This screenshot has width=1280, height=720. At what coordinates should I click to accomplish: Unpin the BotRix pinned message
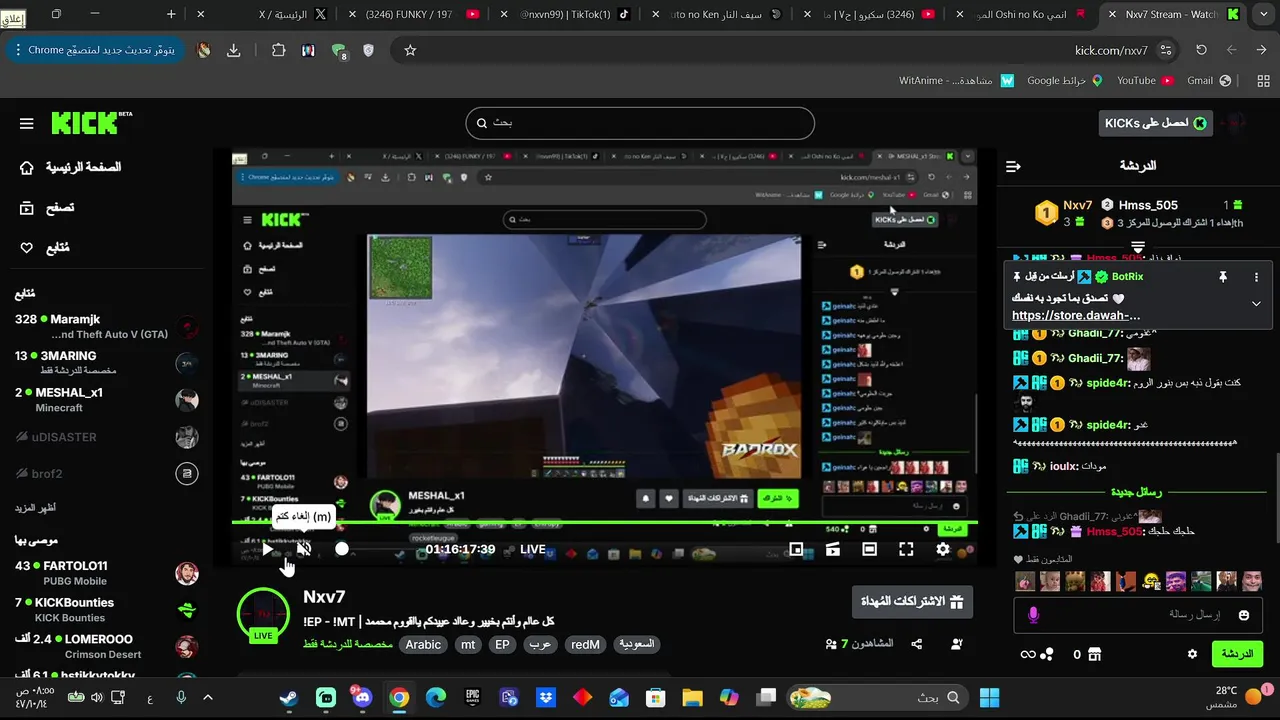(x=1222, y=277)
